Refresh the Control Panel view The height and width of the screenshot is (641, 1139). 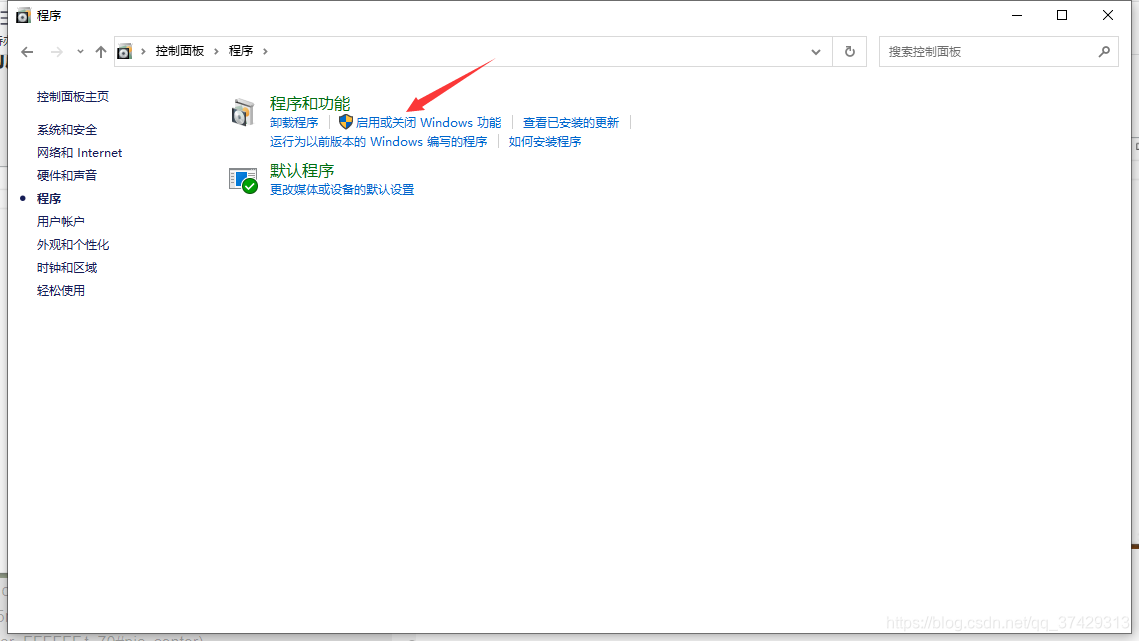(849, 52)
